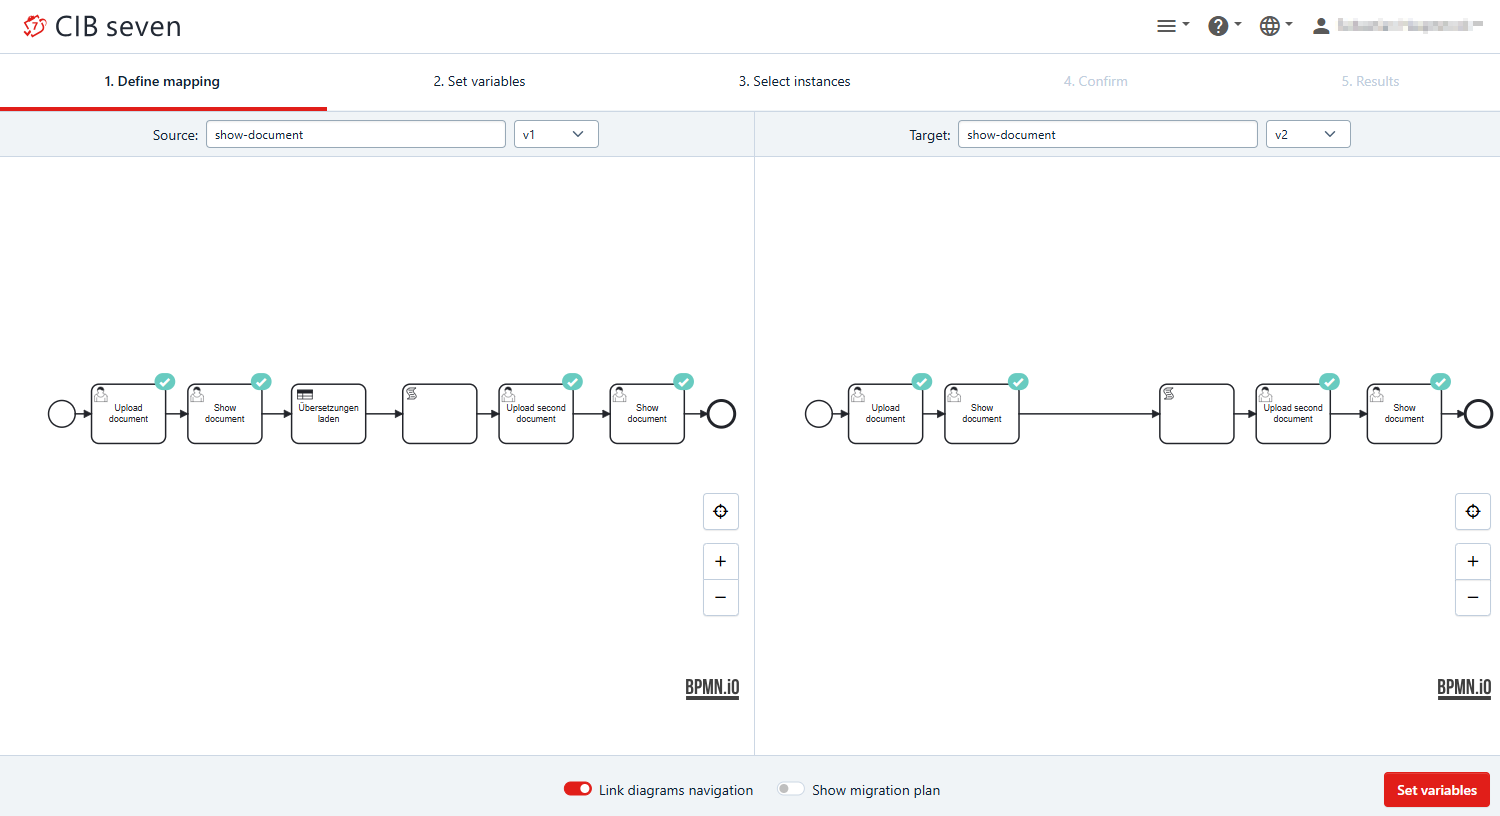Zoom out on the target diagram
The width and height of the screenshot is (1500, 816).
1472,598
